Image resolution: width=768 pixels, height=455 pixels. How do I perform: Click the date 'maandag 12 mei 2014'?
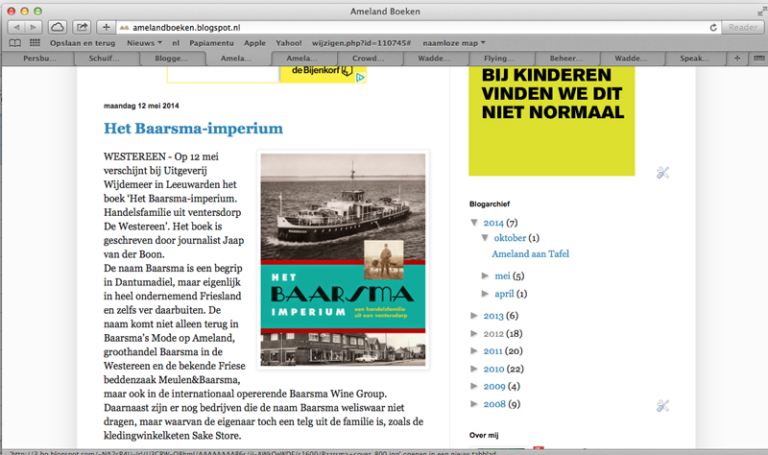click(141, 105)
